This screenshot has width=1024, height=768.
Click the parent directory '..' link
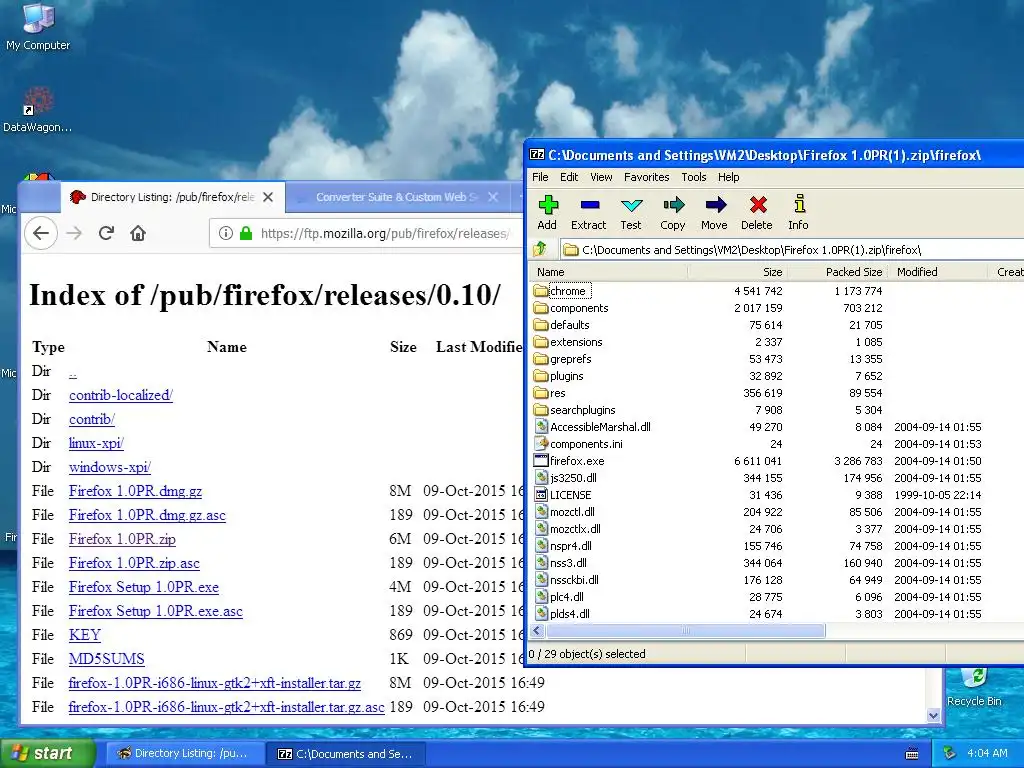click(x=72, y=372)
